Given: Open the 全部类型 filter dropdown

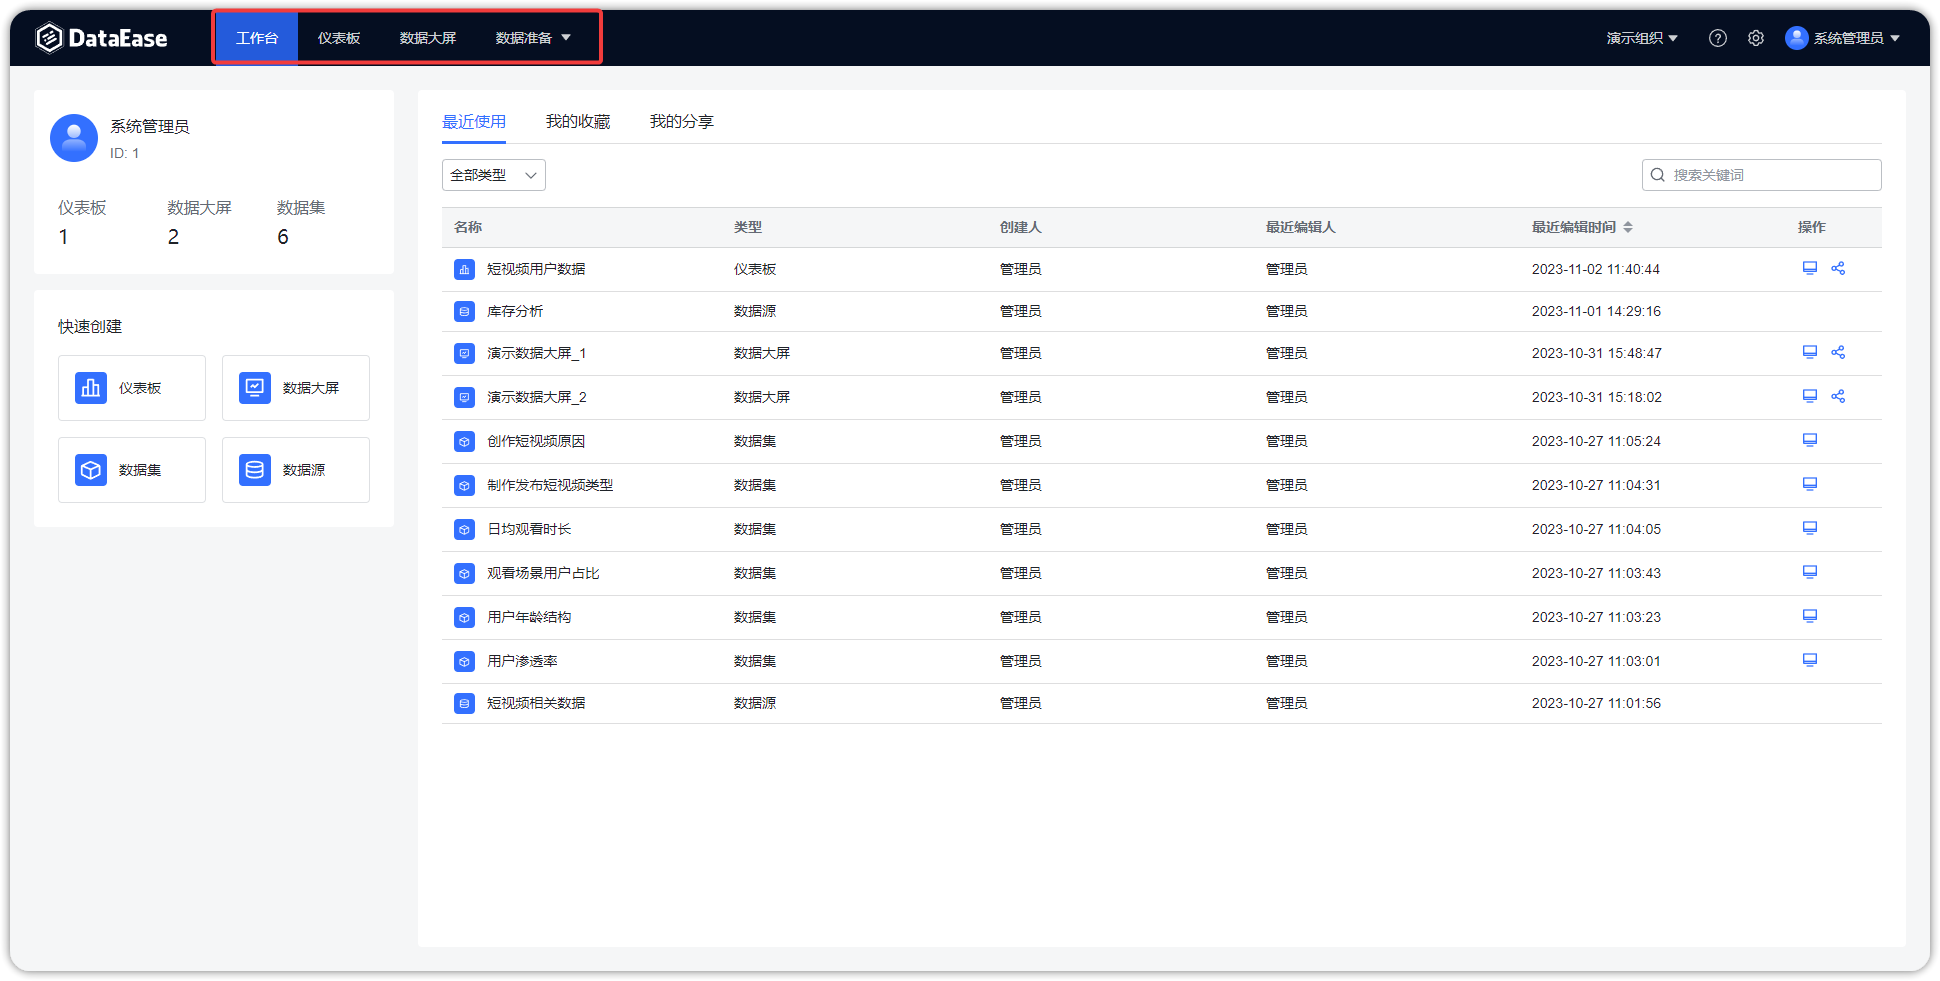Looking at the screenshot, I should click(x=493, y=175).
